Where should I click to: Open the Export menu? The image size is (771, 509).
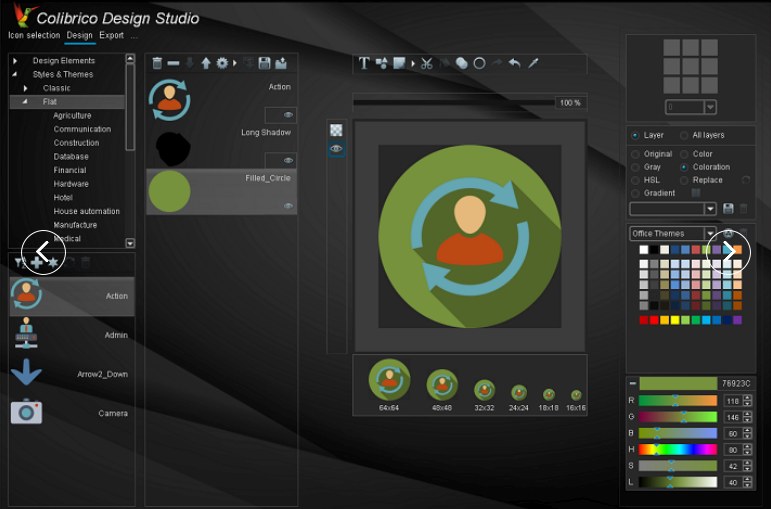[x=111, y=36]
